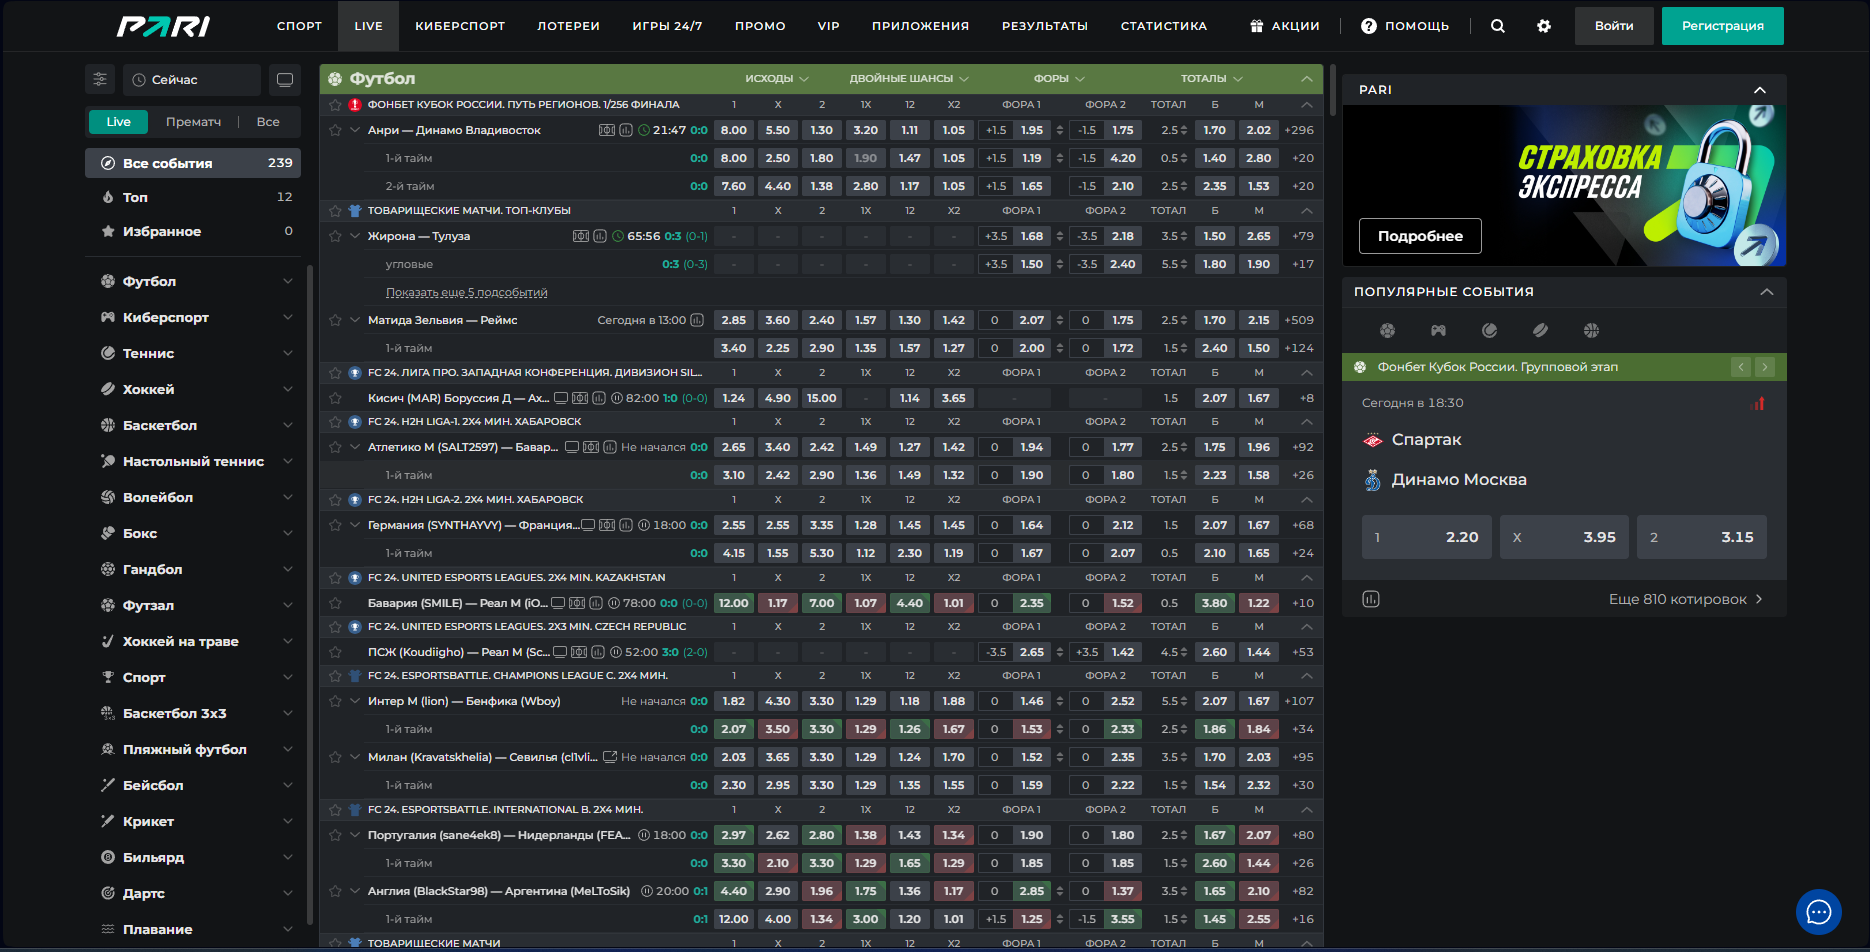Show previous popular event arrow
Viewport: 1870px width, 952px height.
click(1741, 367)
